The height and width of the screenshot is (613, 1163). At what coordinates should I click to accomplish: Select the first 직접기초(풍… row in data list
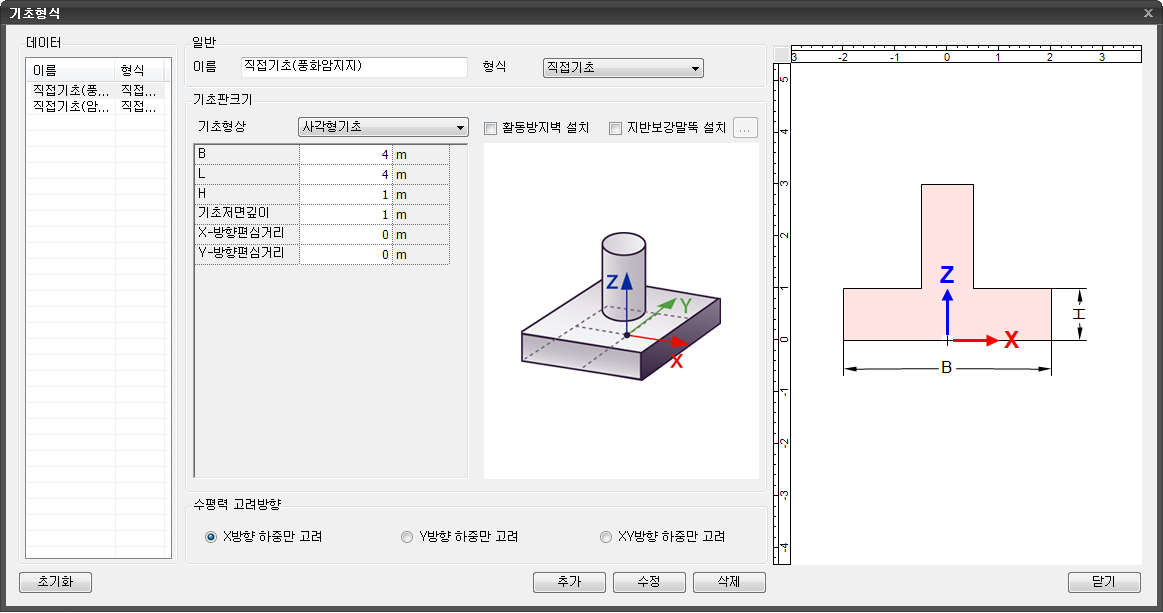(72, 91)
